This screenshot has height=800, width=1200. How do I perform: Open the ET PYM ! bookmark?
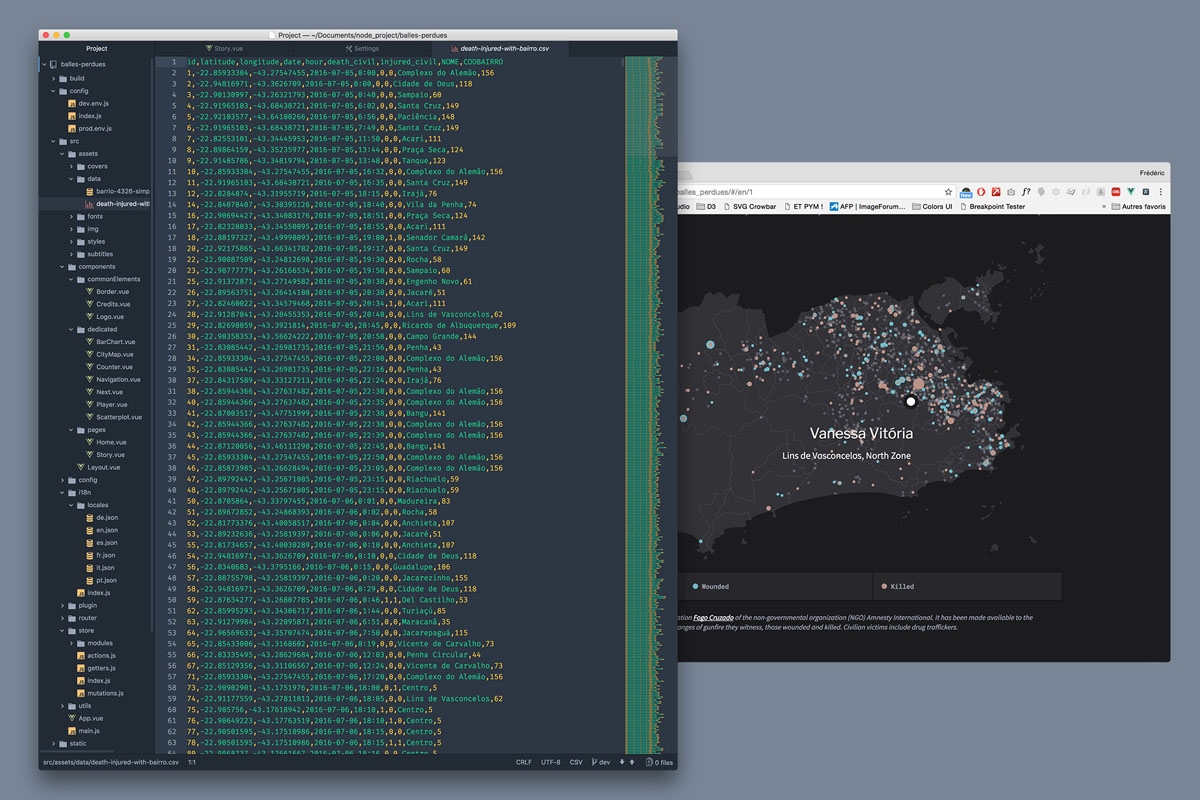point(802,207)
